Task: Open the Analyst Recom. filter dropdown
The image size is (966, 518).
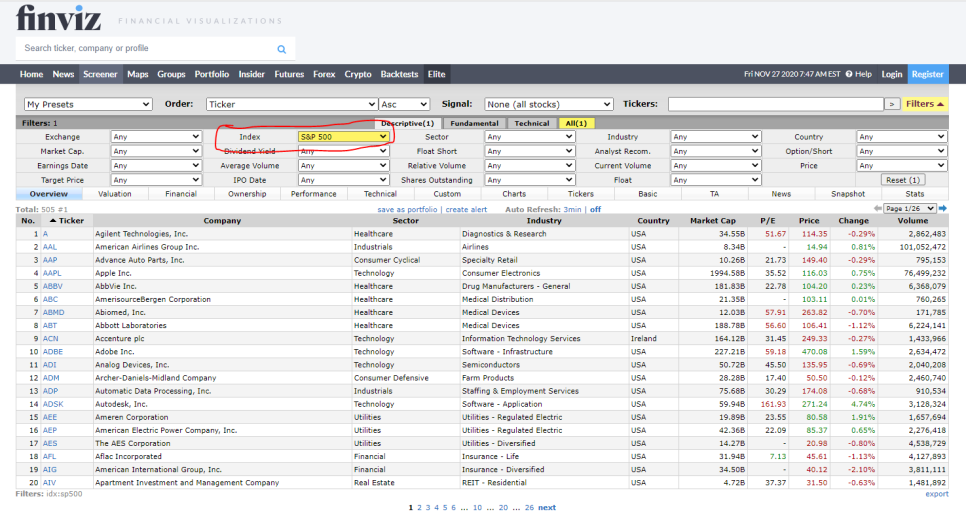Action: [x=716, y=151]
